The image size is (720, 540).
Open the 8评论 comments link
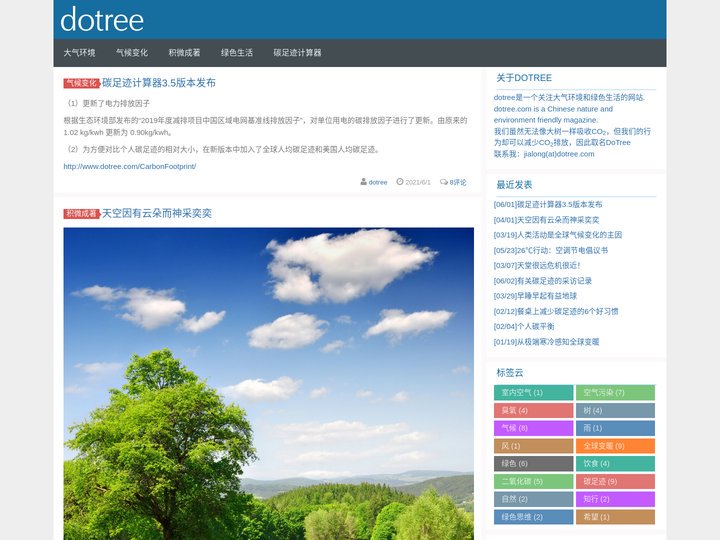coord(458,182)
